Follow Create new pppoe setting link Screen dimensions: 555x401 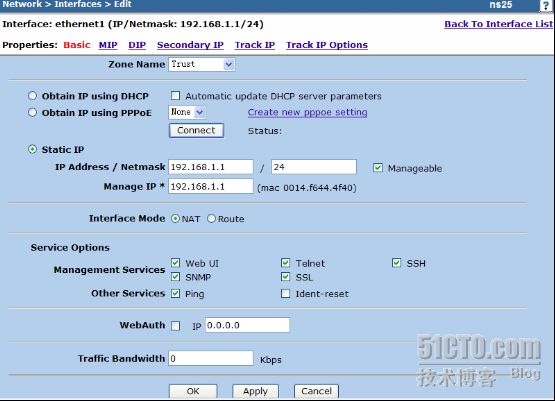(x=308, y=112)
